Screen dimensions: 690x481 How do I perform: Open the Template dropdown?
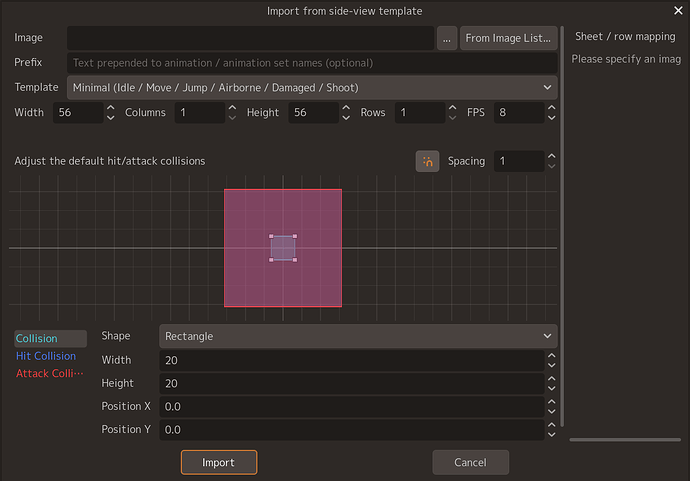312,88
